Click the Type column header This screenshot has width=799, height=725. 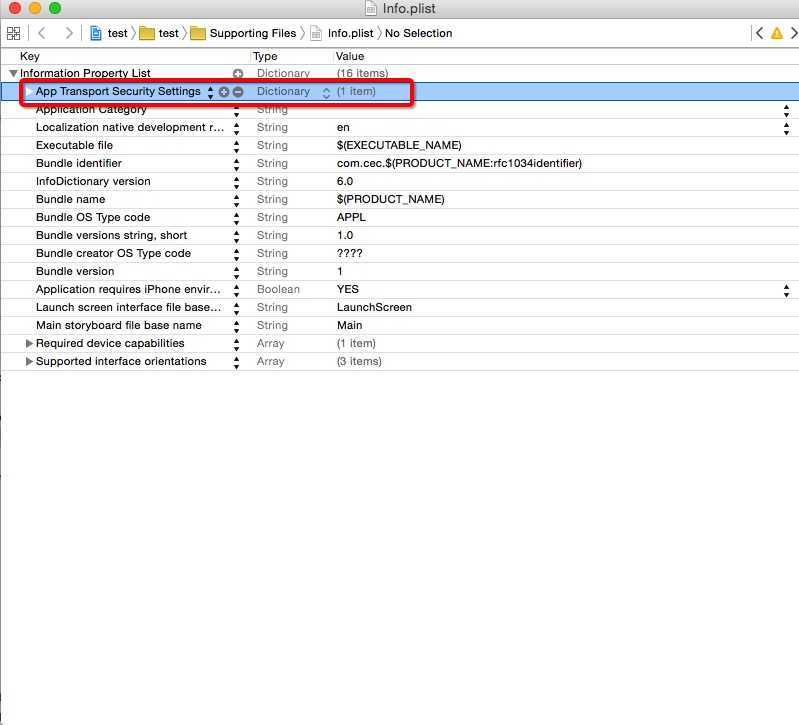coord(265,56)
